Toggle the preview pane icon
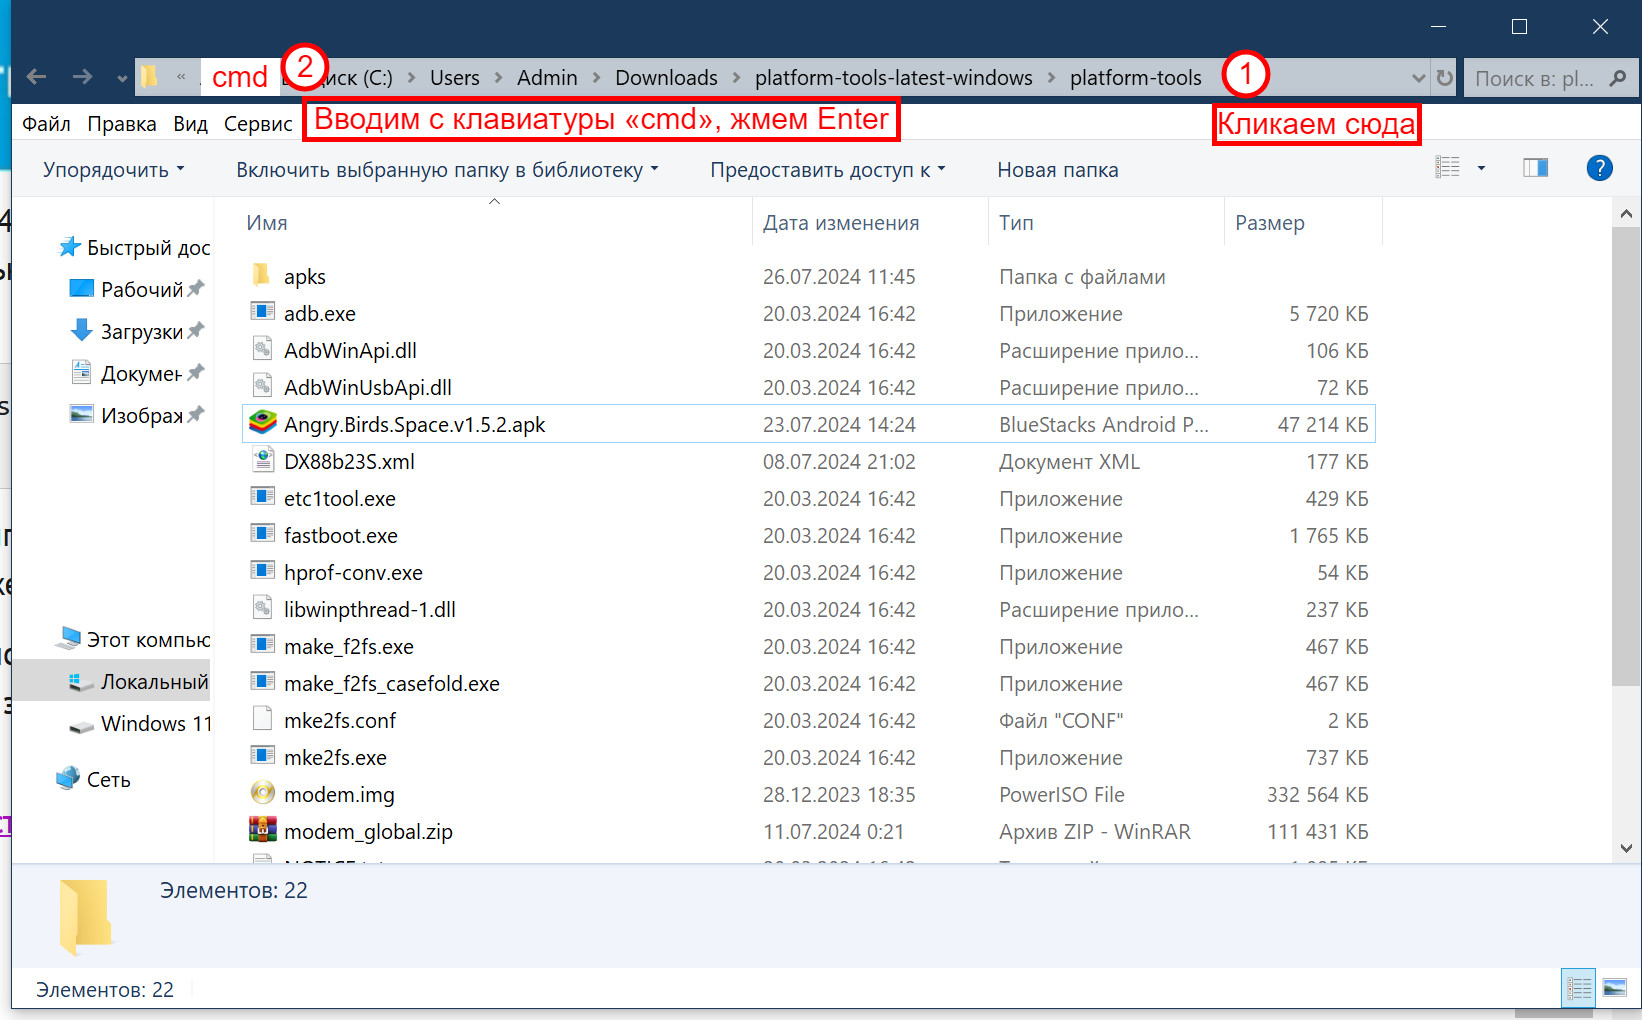The width and height of the screenshot is (1642, 1020). pos(1535,168)
